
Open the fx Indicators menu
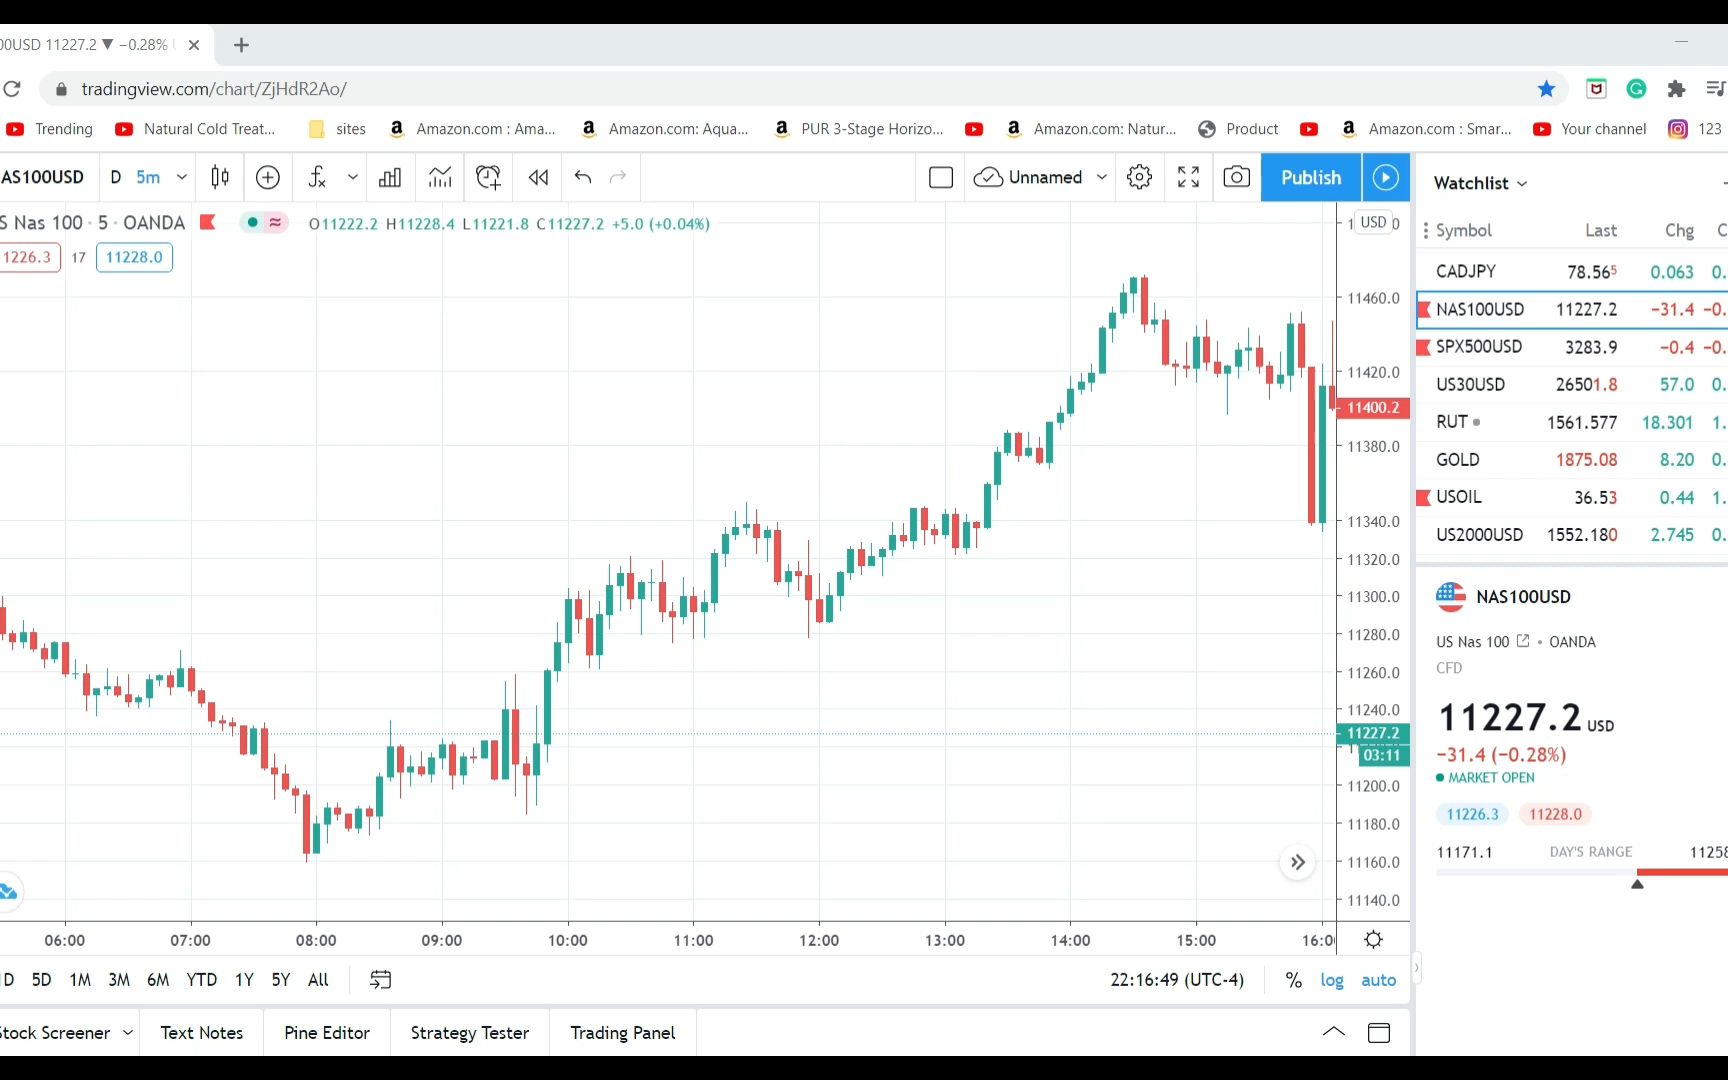pyautogui.click(x=317, y=177)
